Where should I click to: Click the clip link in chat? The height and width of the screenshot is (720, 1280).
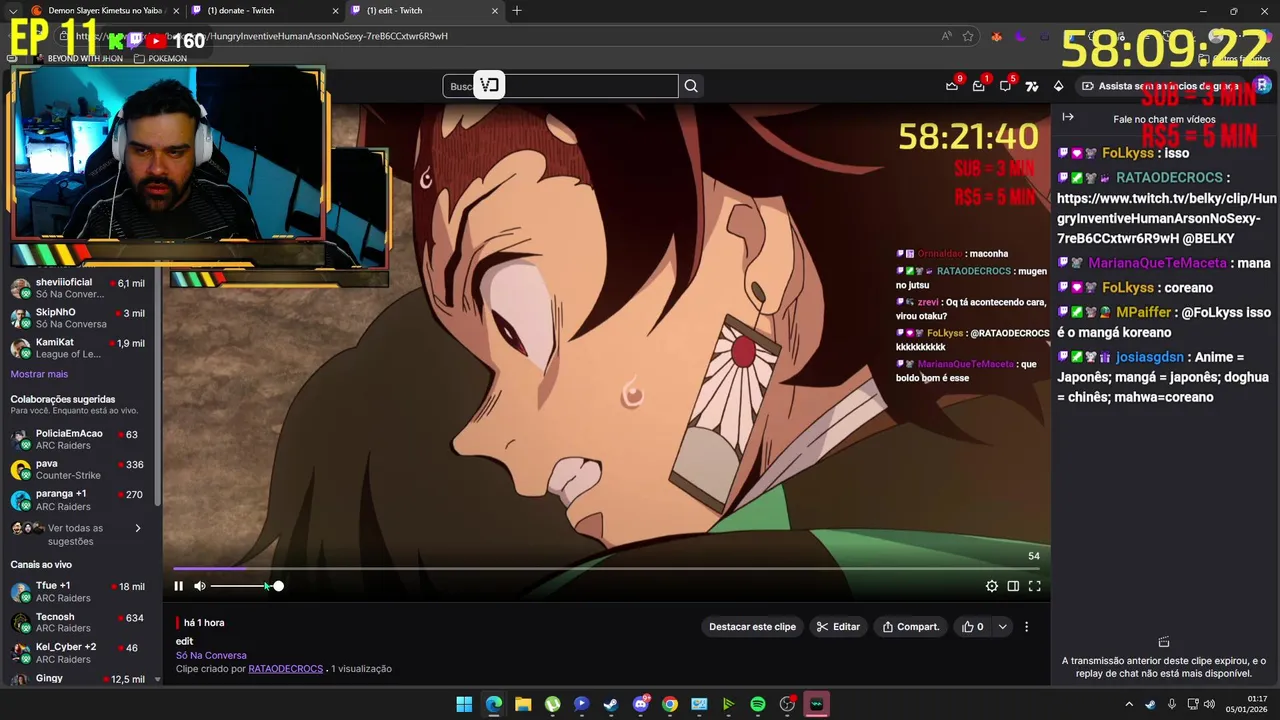1167,218
